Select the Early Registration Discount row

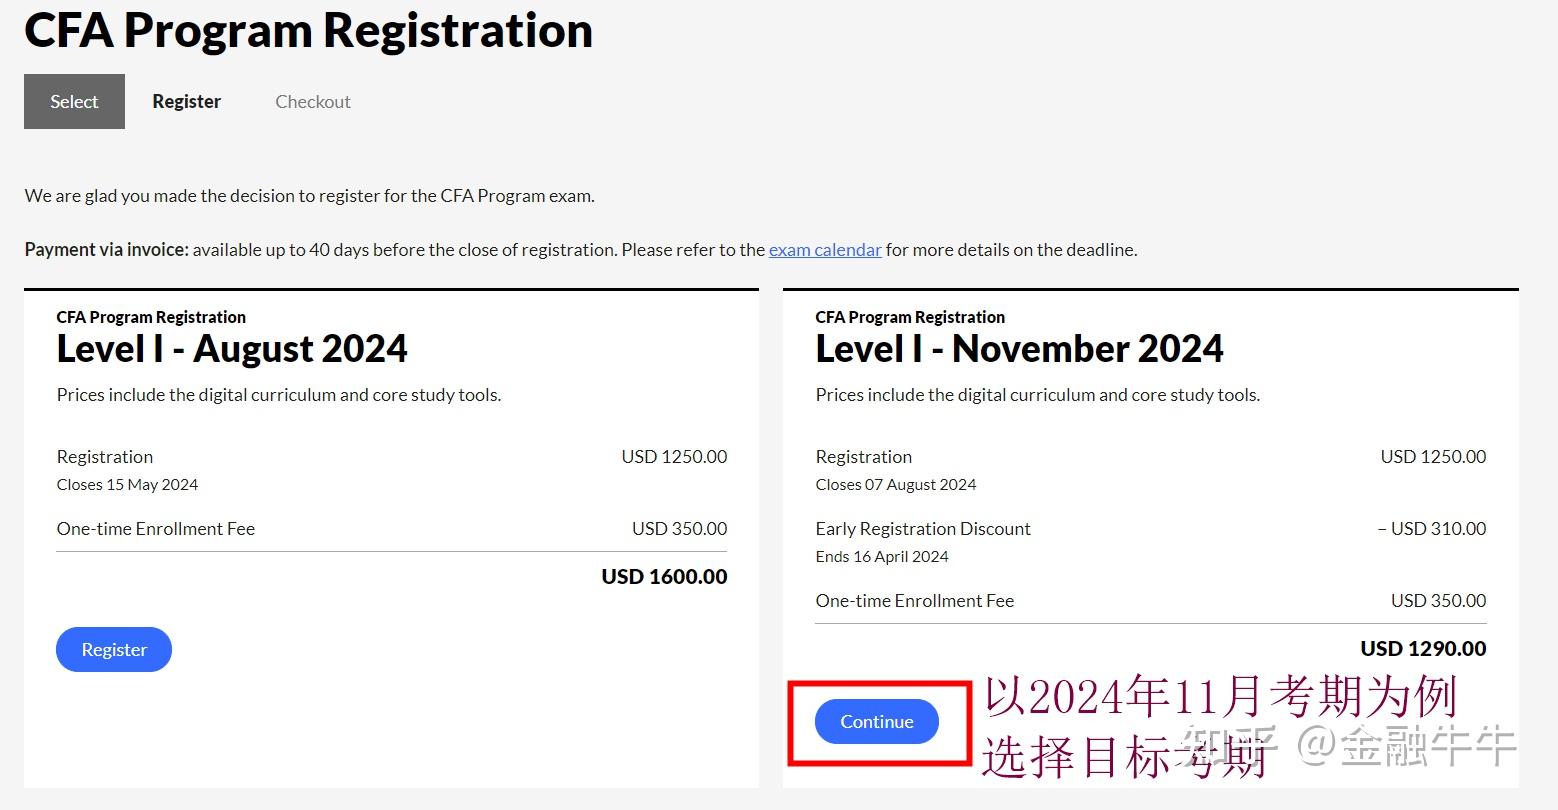click(x=922, y=528)
